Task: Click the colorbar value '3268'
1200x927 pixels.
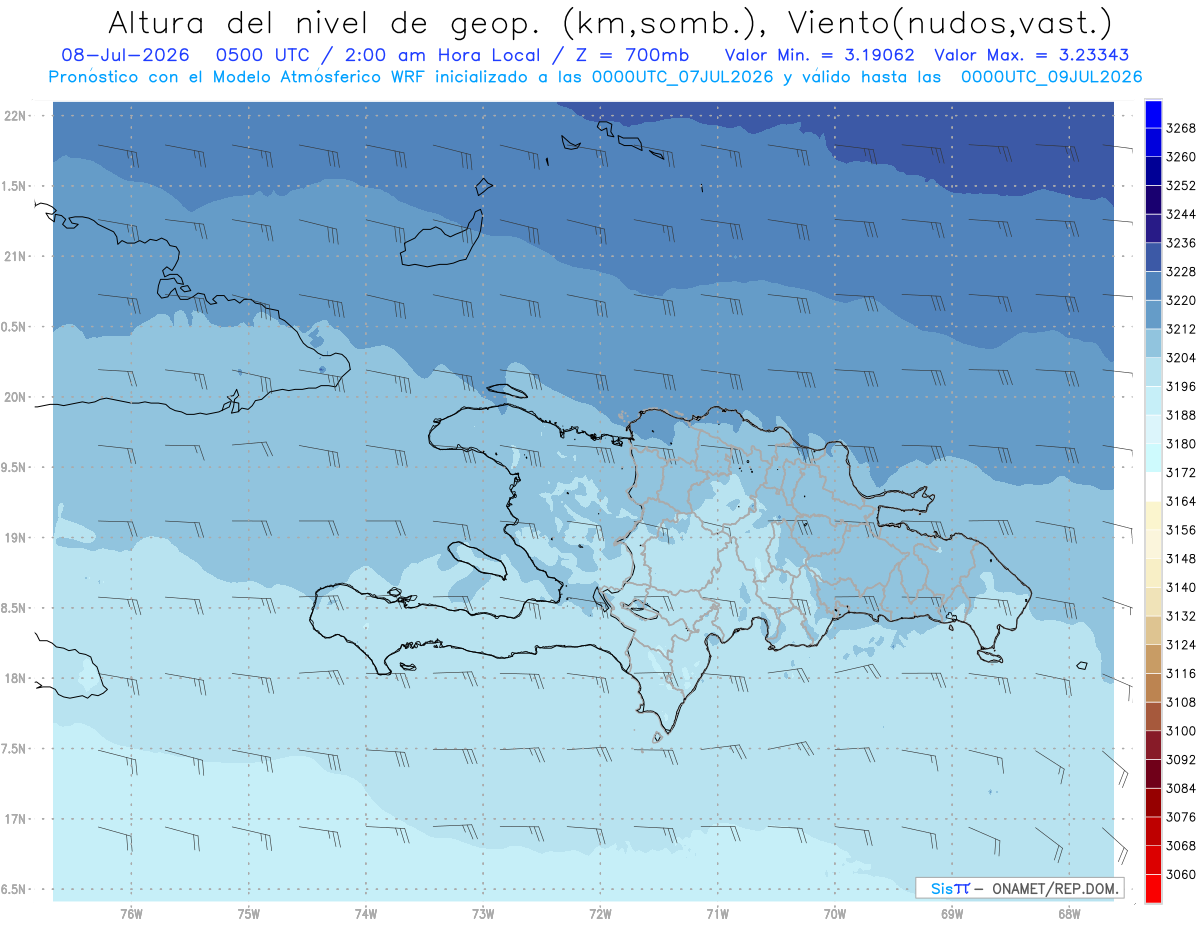Action: [x=1180, y=128]
